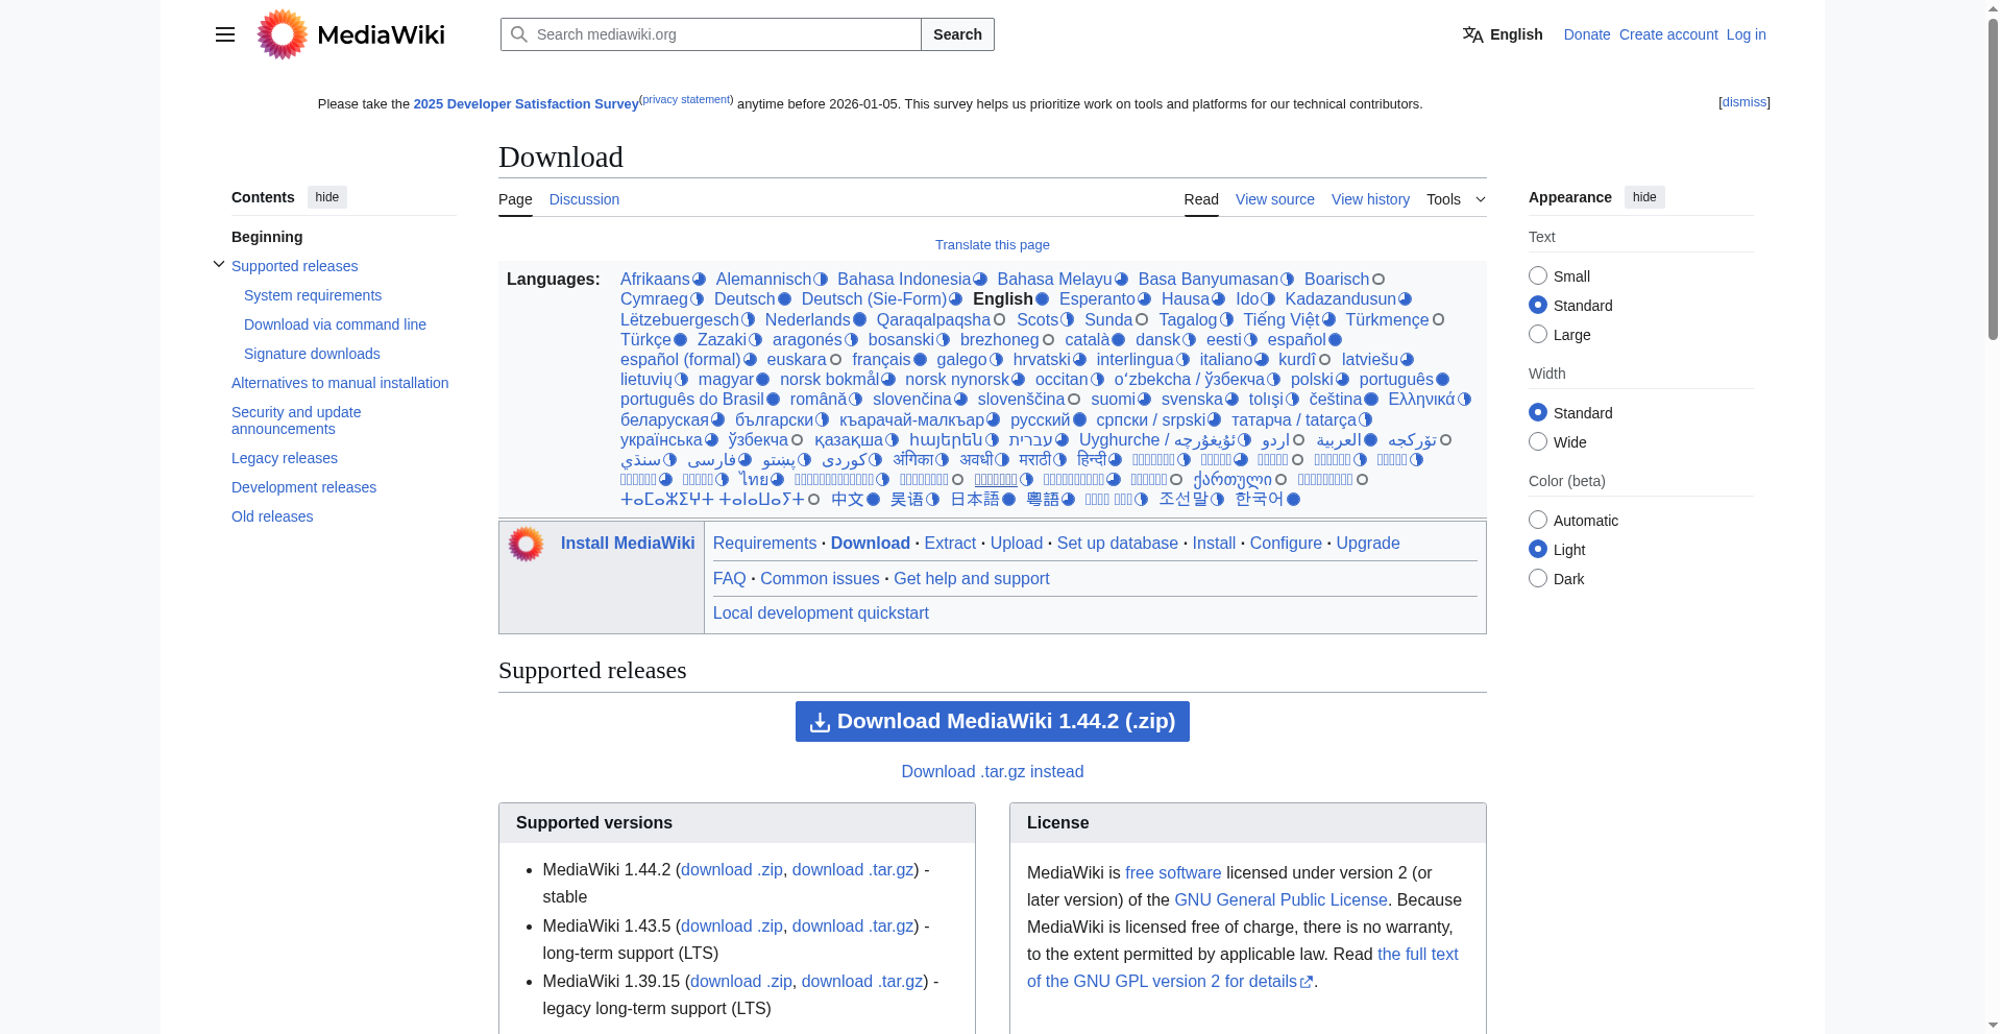Collapse the Supported releases contents section
The image size is (2000, 1034).
point(219,265)
